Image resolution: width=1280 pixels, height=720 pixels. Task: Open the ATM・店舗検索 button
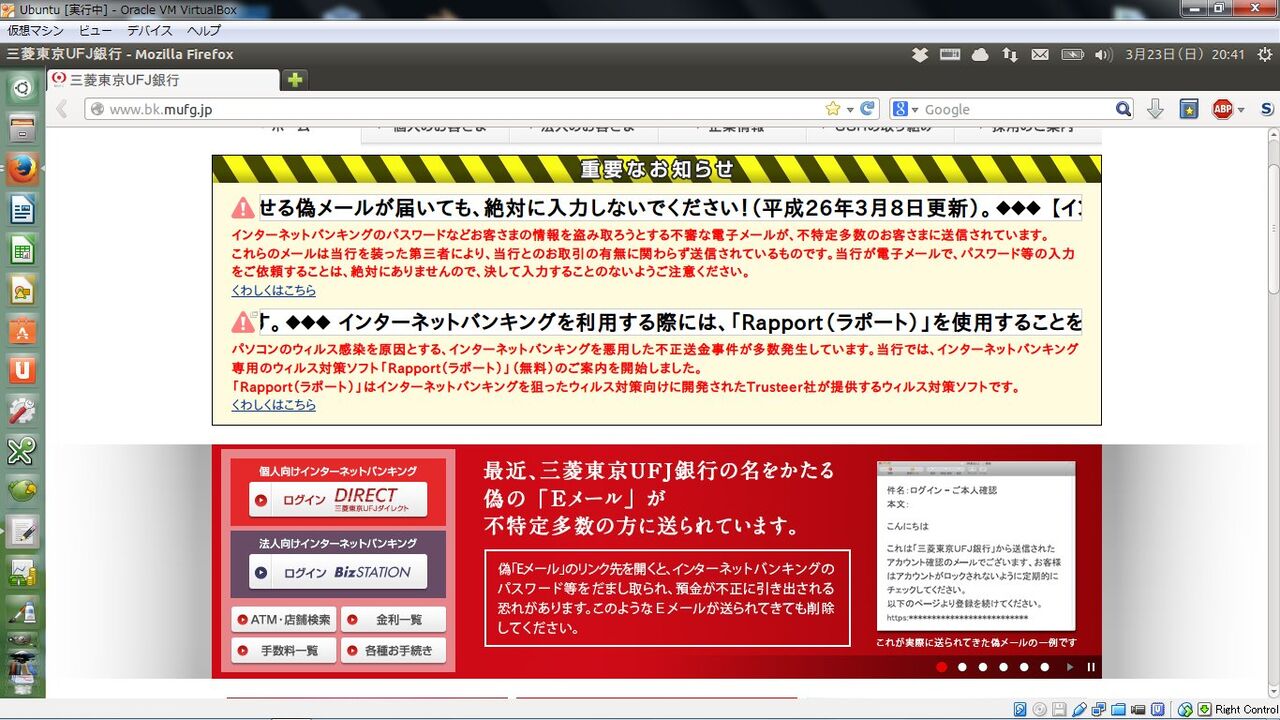[x=284, y=620]
